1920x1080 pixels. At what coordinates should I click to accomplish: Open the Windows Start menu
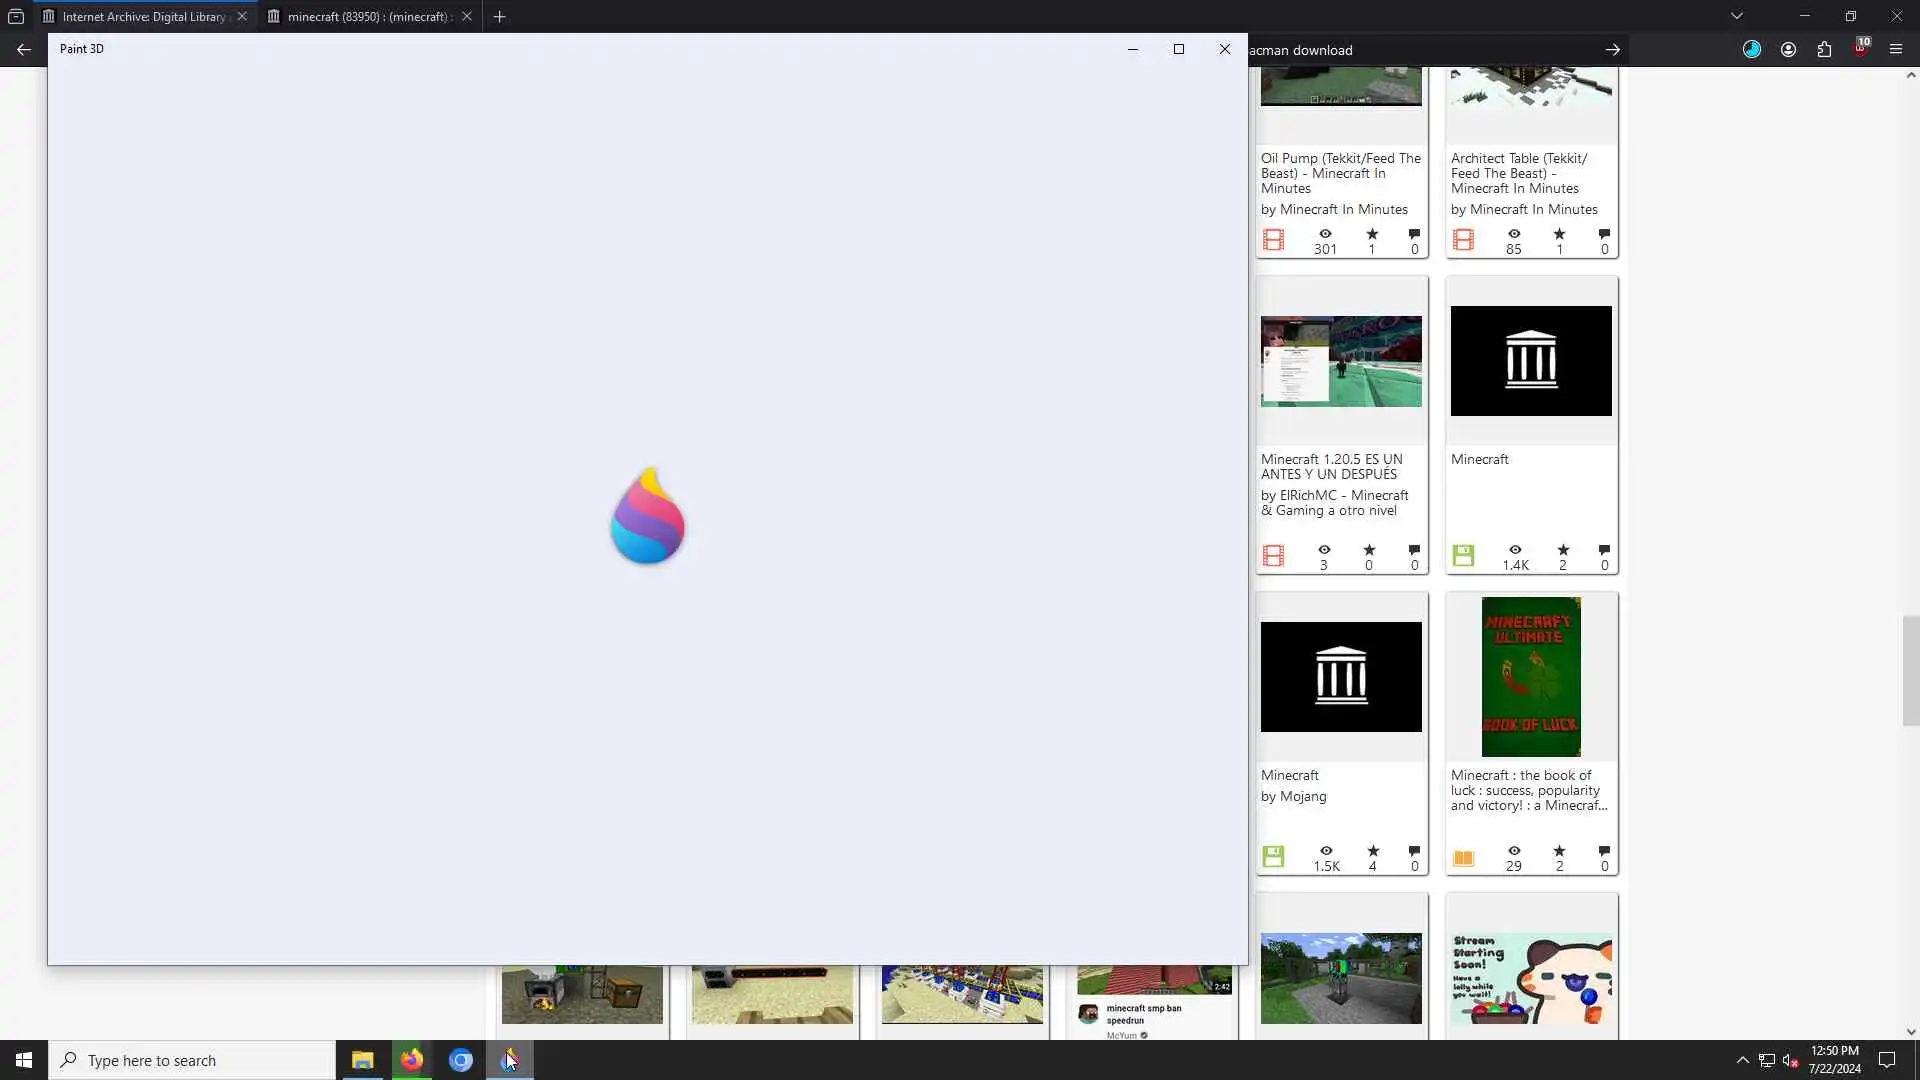click(24, 1060)
